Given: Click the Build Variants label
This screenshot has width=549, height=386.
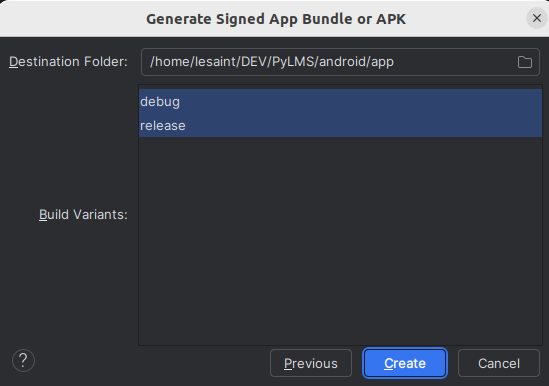Looking at the screenshot, I should [x=83, y=214].
